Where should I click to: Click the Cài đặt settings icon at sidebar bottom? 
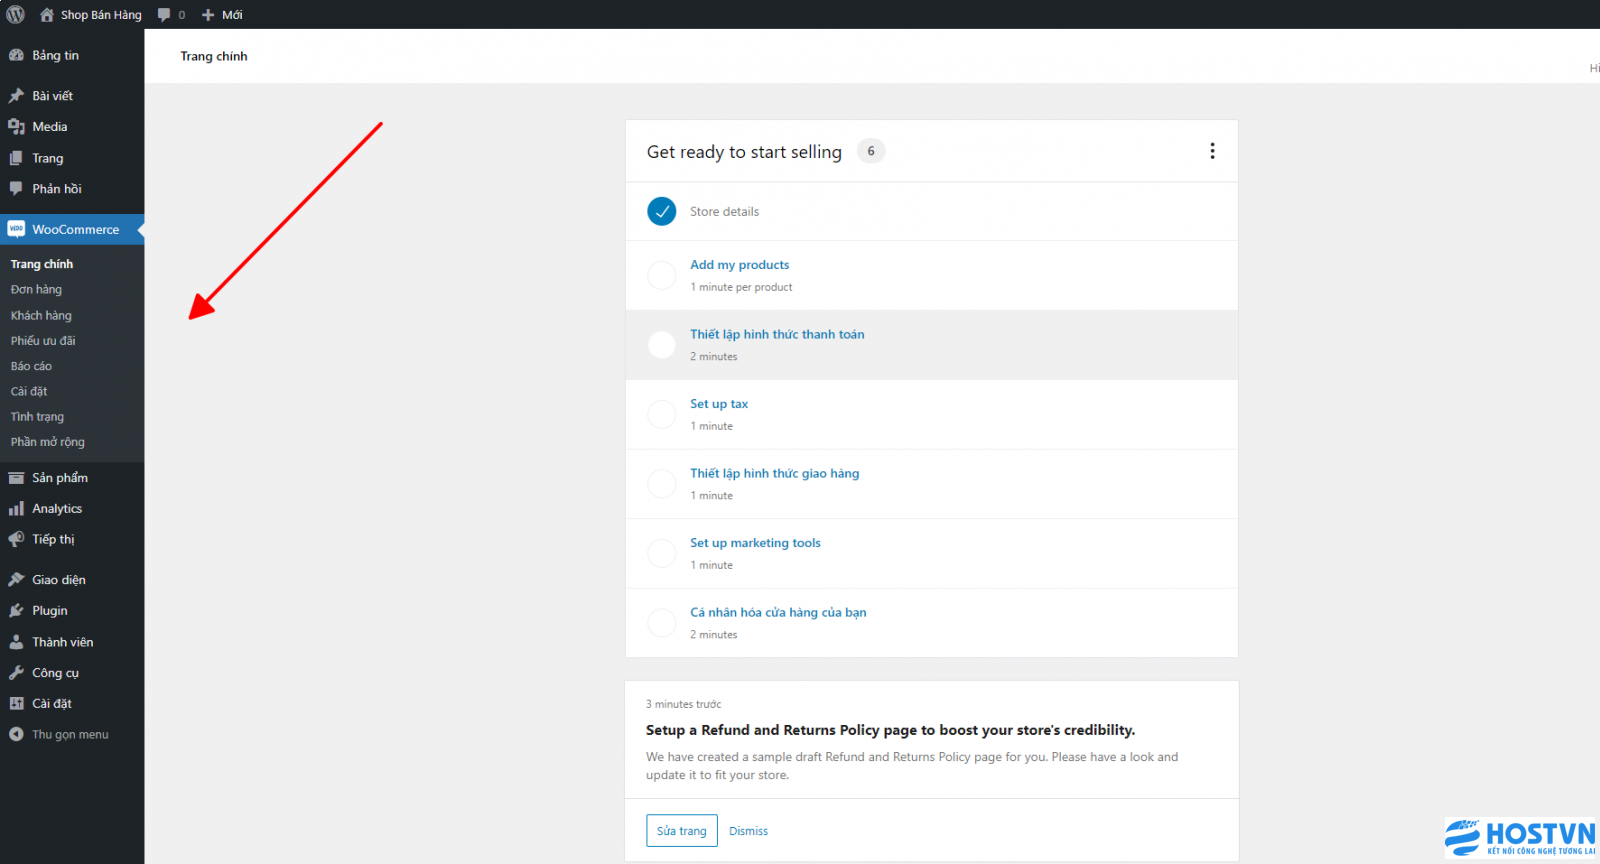coord(16,704)
